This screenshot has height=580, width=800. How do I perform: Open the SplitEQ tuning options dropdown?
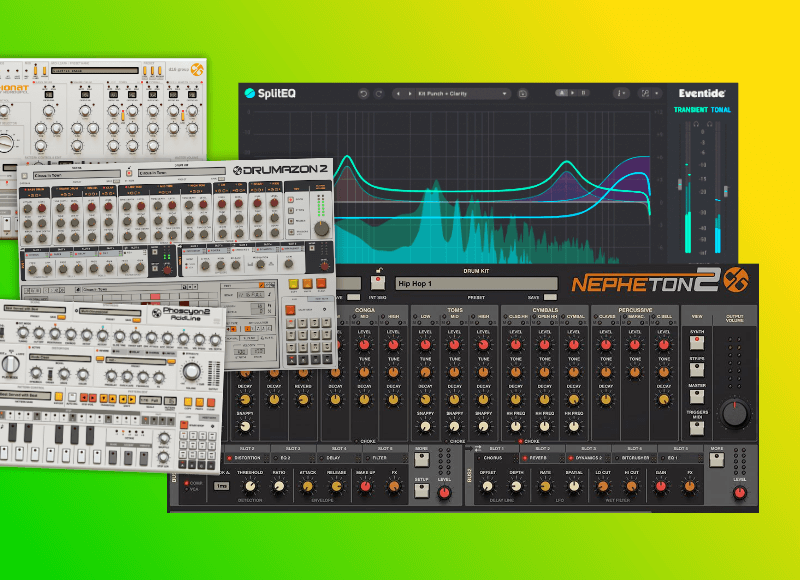tap(621, 93)
